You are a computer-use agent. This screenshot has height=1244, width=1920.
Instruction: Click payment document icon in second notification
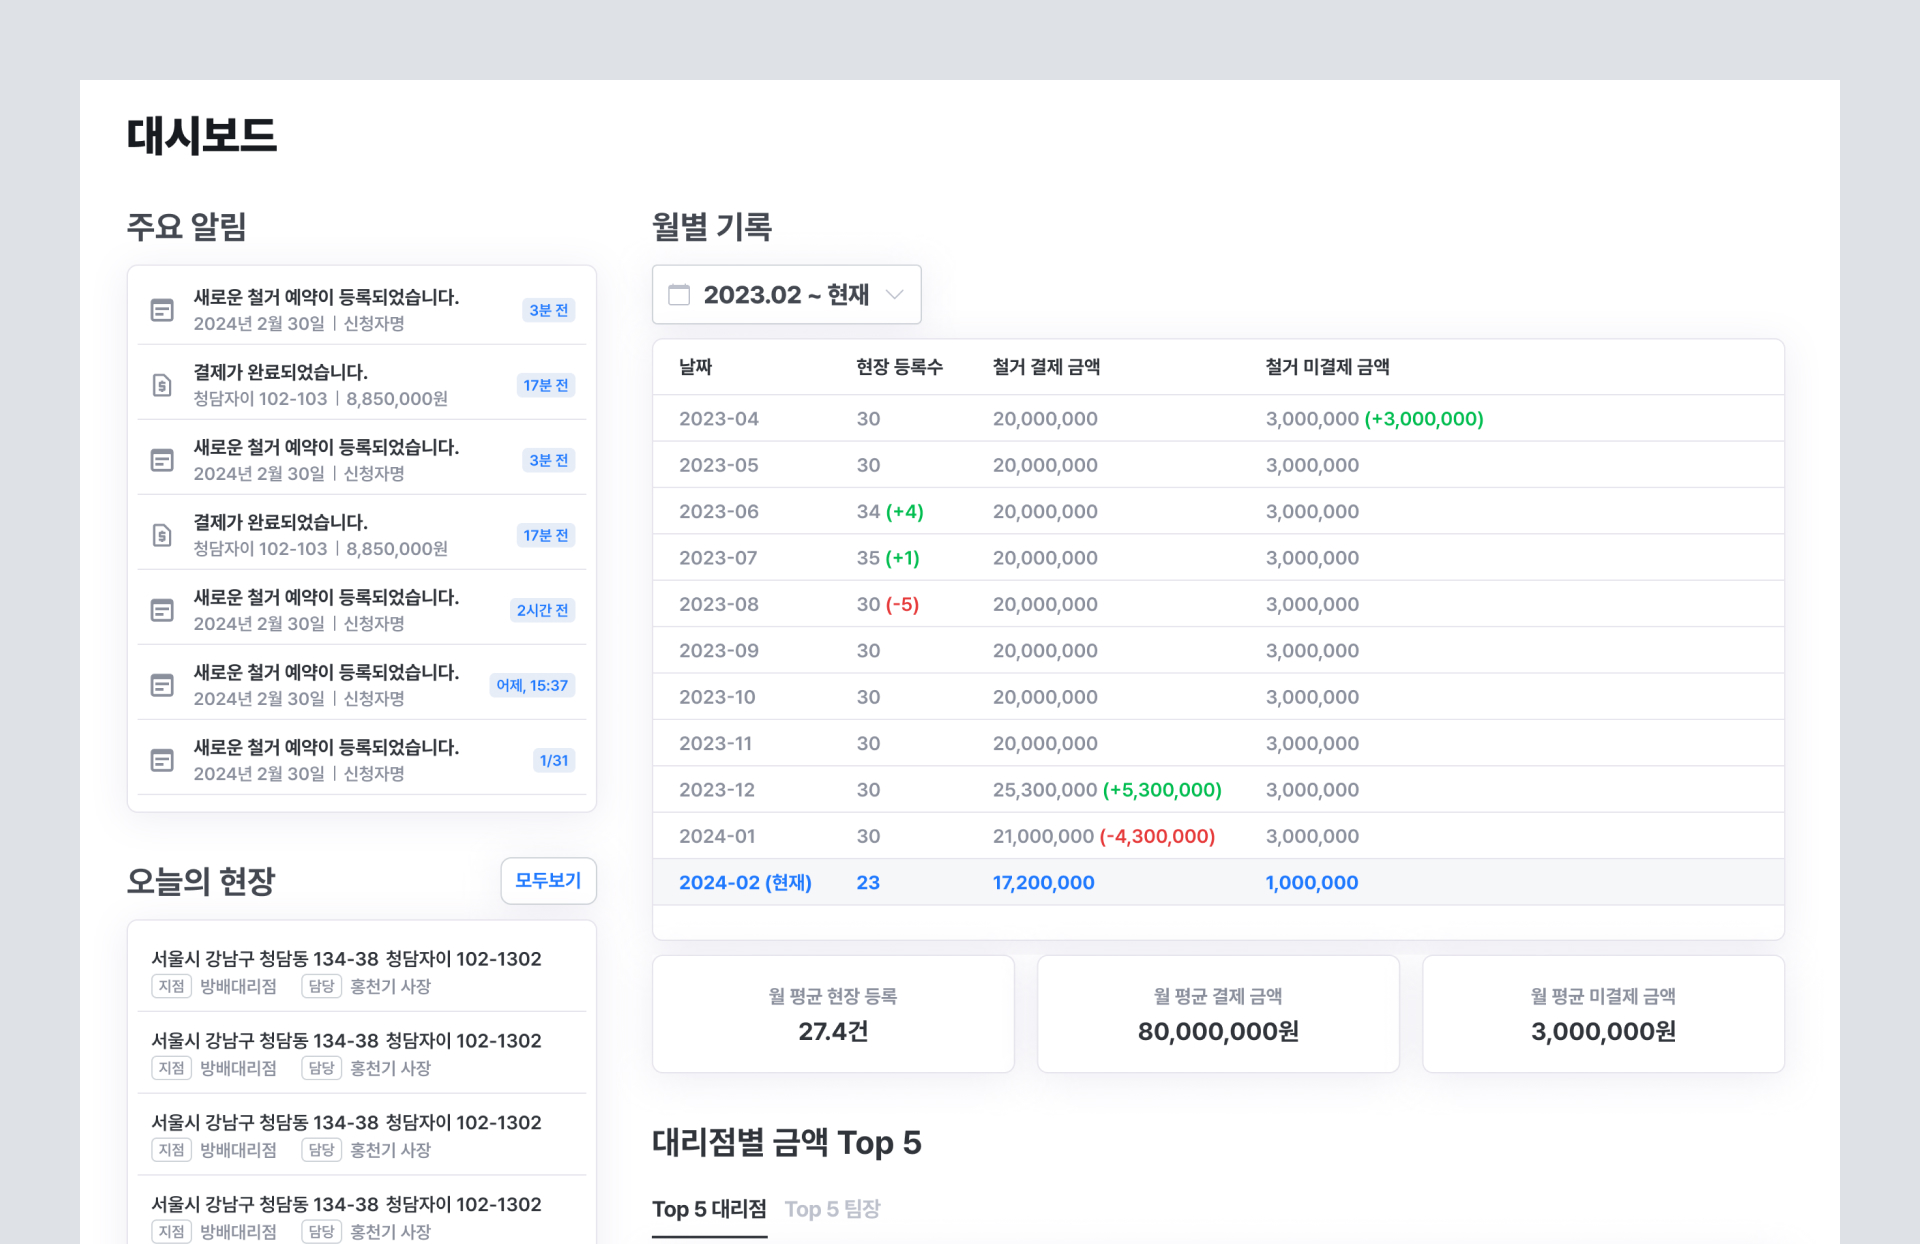(162, 385)
